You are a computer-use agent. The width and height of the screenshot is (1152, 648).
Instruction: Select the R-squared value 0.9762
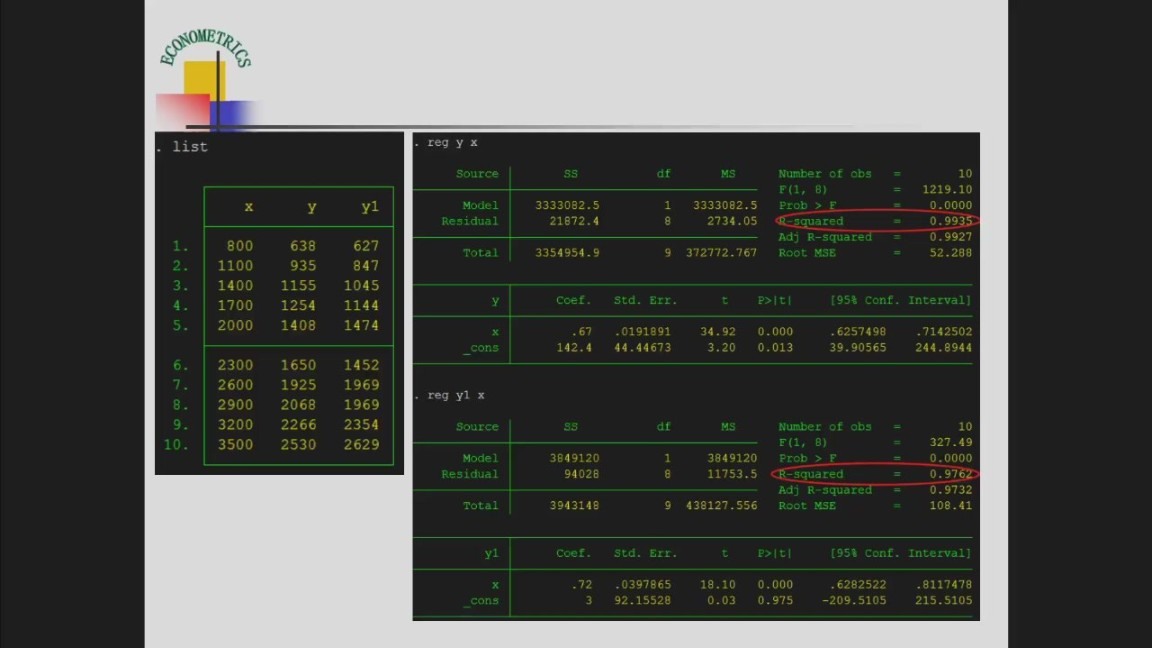tap(951, 474)
